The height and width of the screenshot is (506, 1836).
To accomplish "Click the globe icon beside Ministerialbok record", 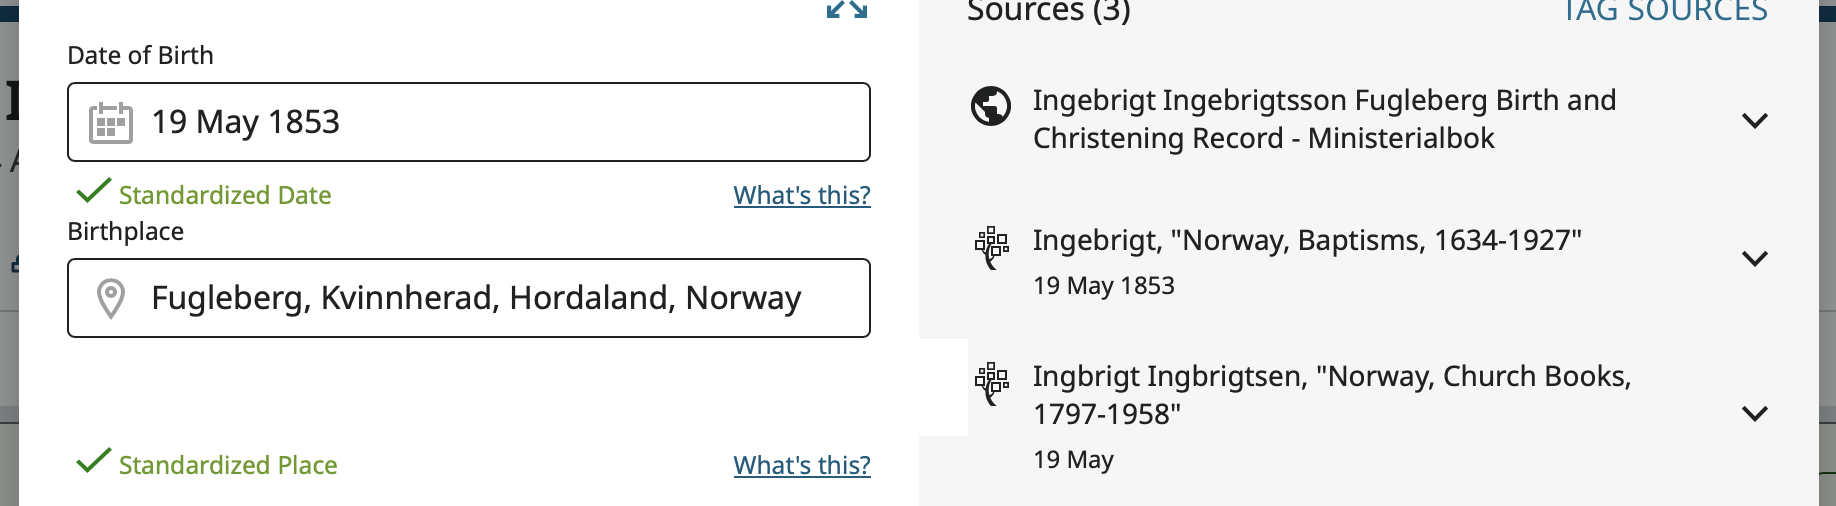I will 991,106.
